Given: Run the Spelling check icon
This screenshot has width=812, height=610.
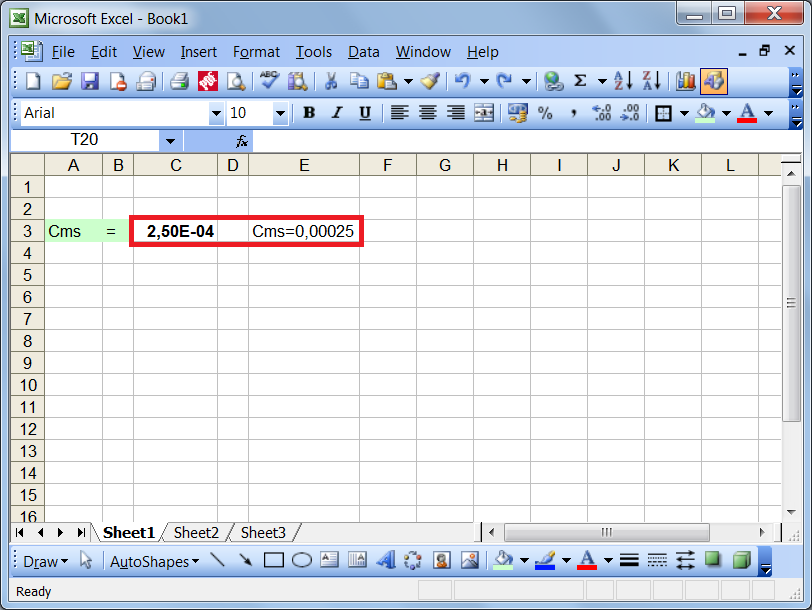Looking at the screenshot, I should (269, 81).
